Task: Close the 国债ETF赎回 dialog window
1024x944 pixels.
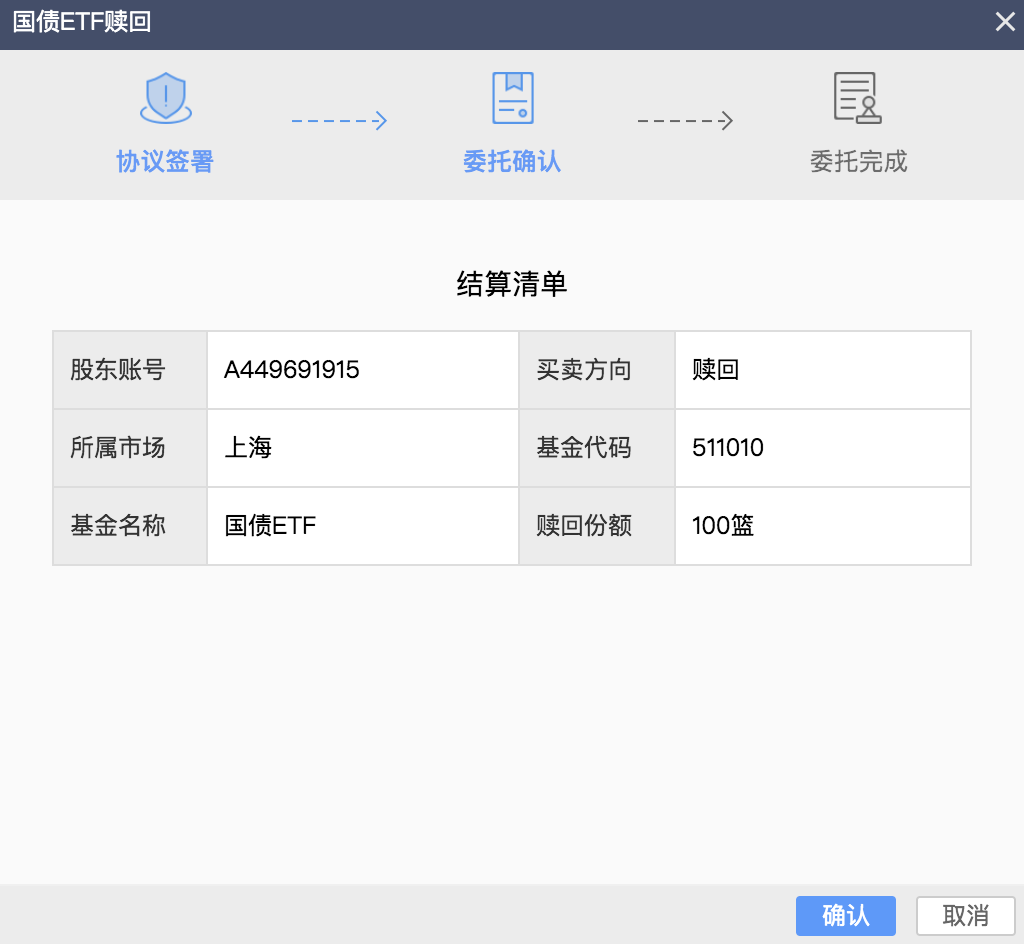Action: click(1004, 22)
